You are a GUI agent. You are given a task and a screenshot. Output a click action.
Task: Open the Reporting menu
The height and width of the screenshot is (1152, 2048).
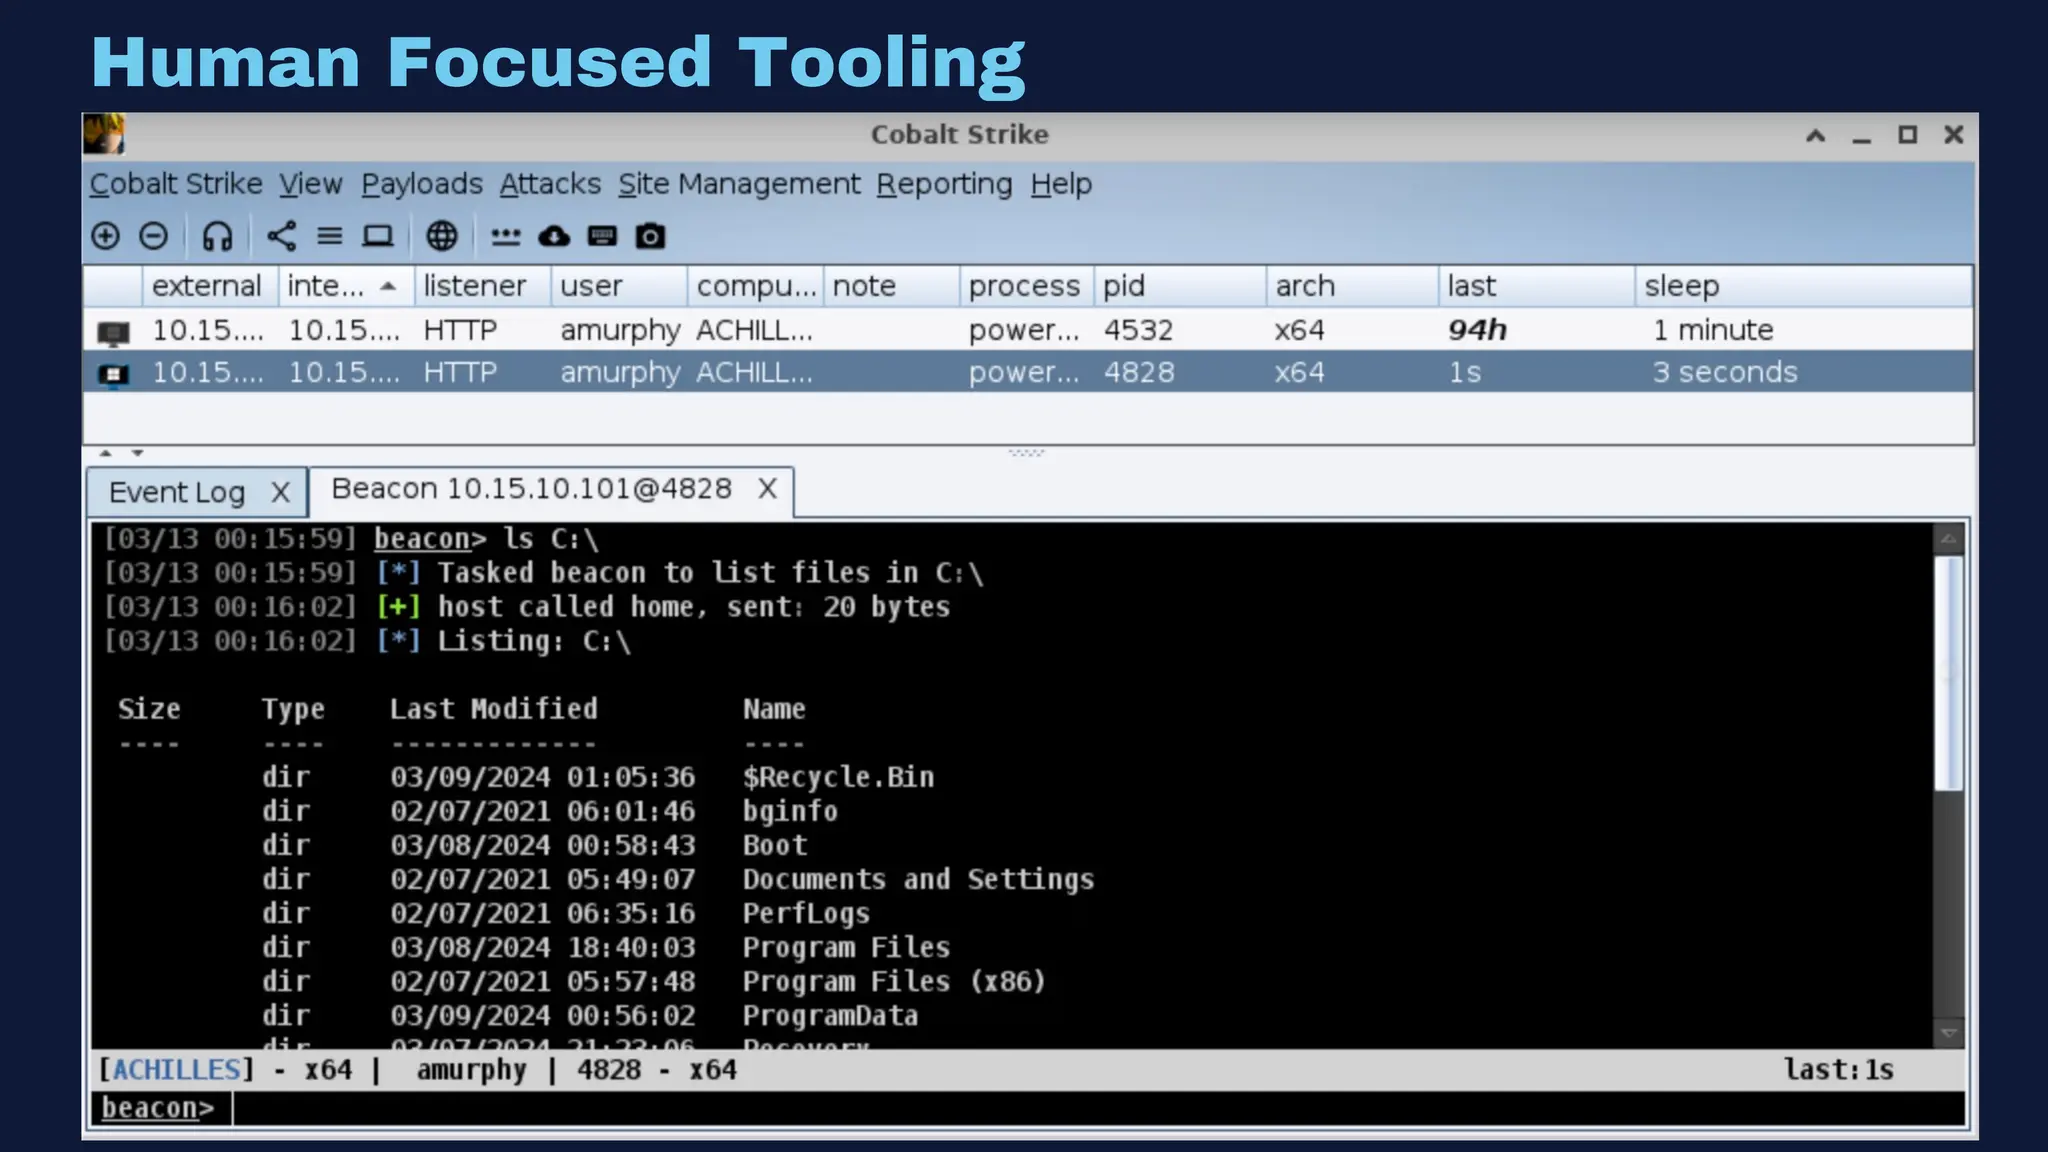click(x=944, y=184)
